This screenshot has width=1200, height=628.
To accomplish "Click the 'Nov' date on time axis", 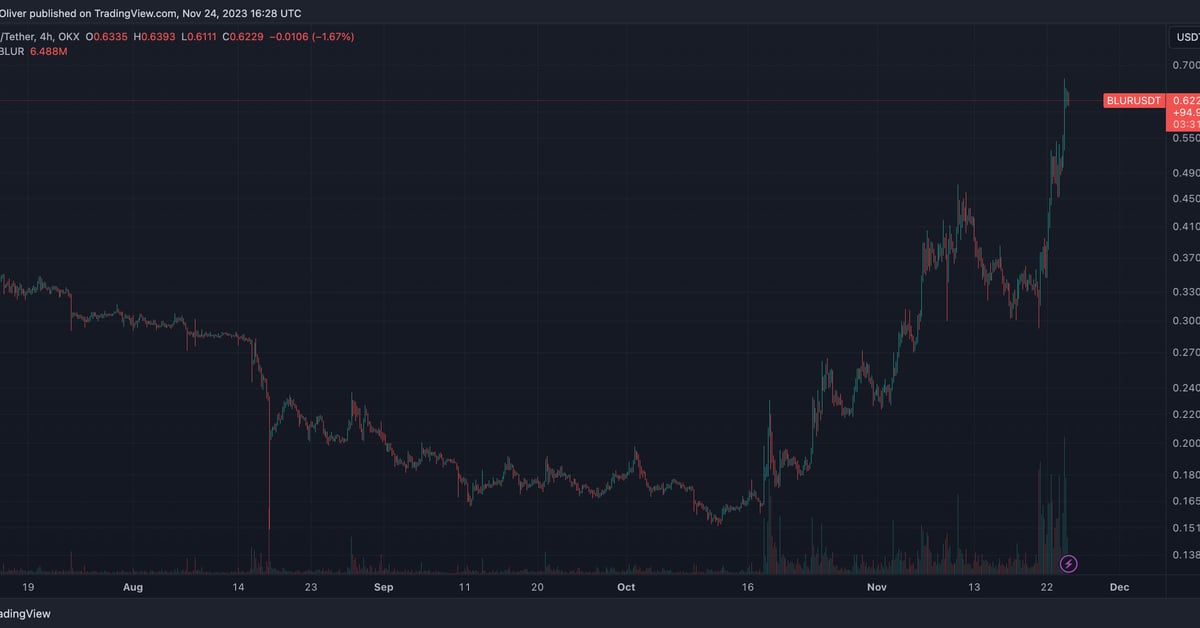I will coord(877,588).
